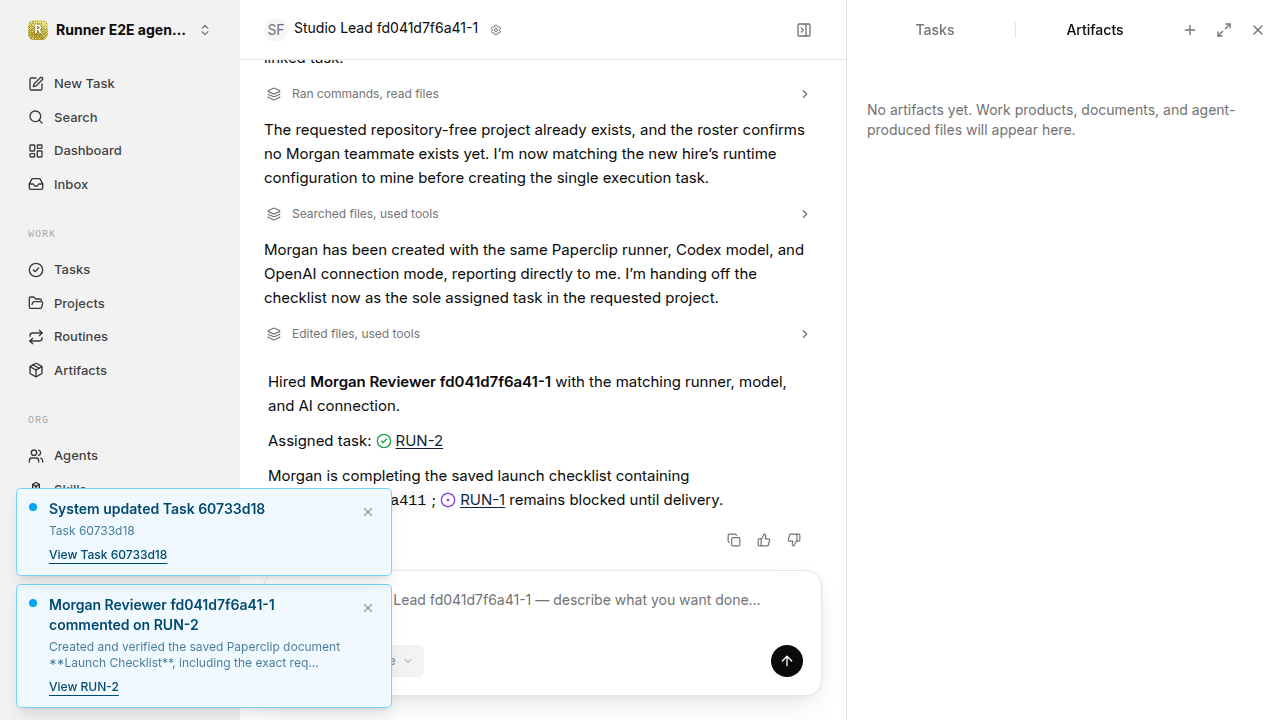Switch to the Tasks panel tab
1280x720 pixels.
935,30
